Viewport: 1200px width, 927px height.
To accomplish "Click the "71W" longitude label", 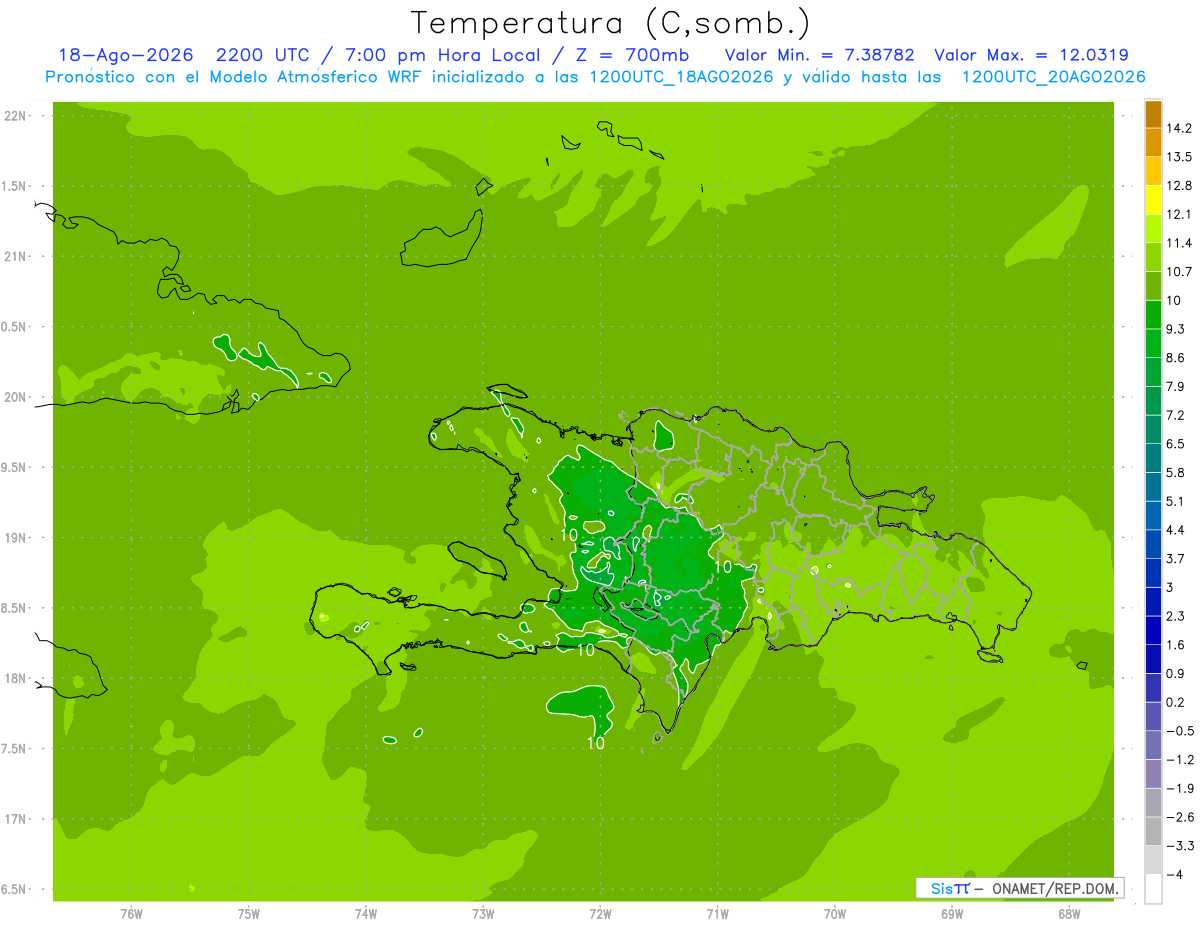I will (717, 914).
